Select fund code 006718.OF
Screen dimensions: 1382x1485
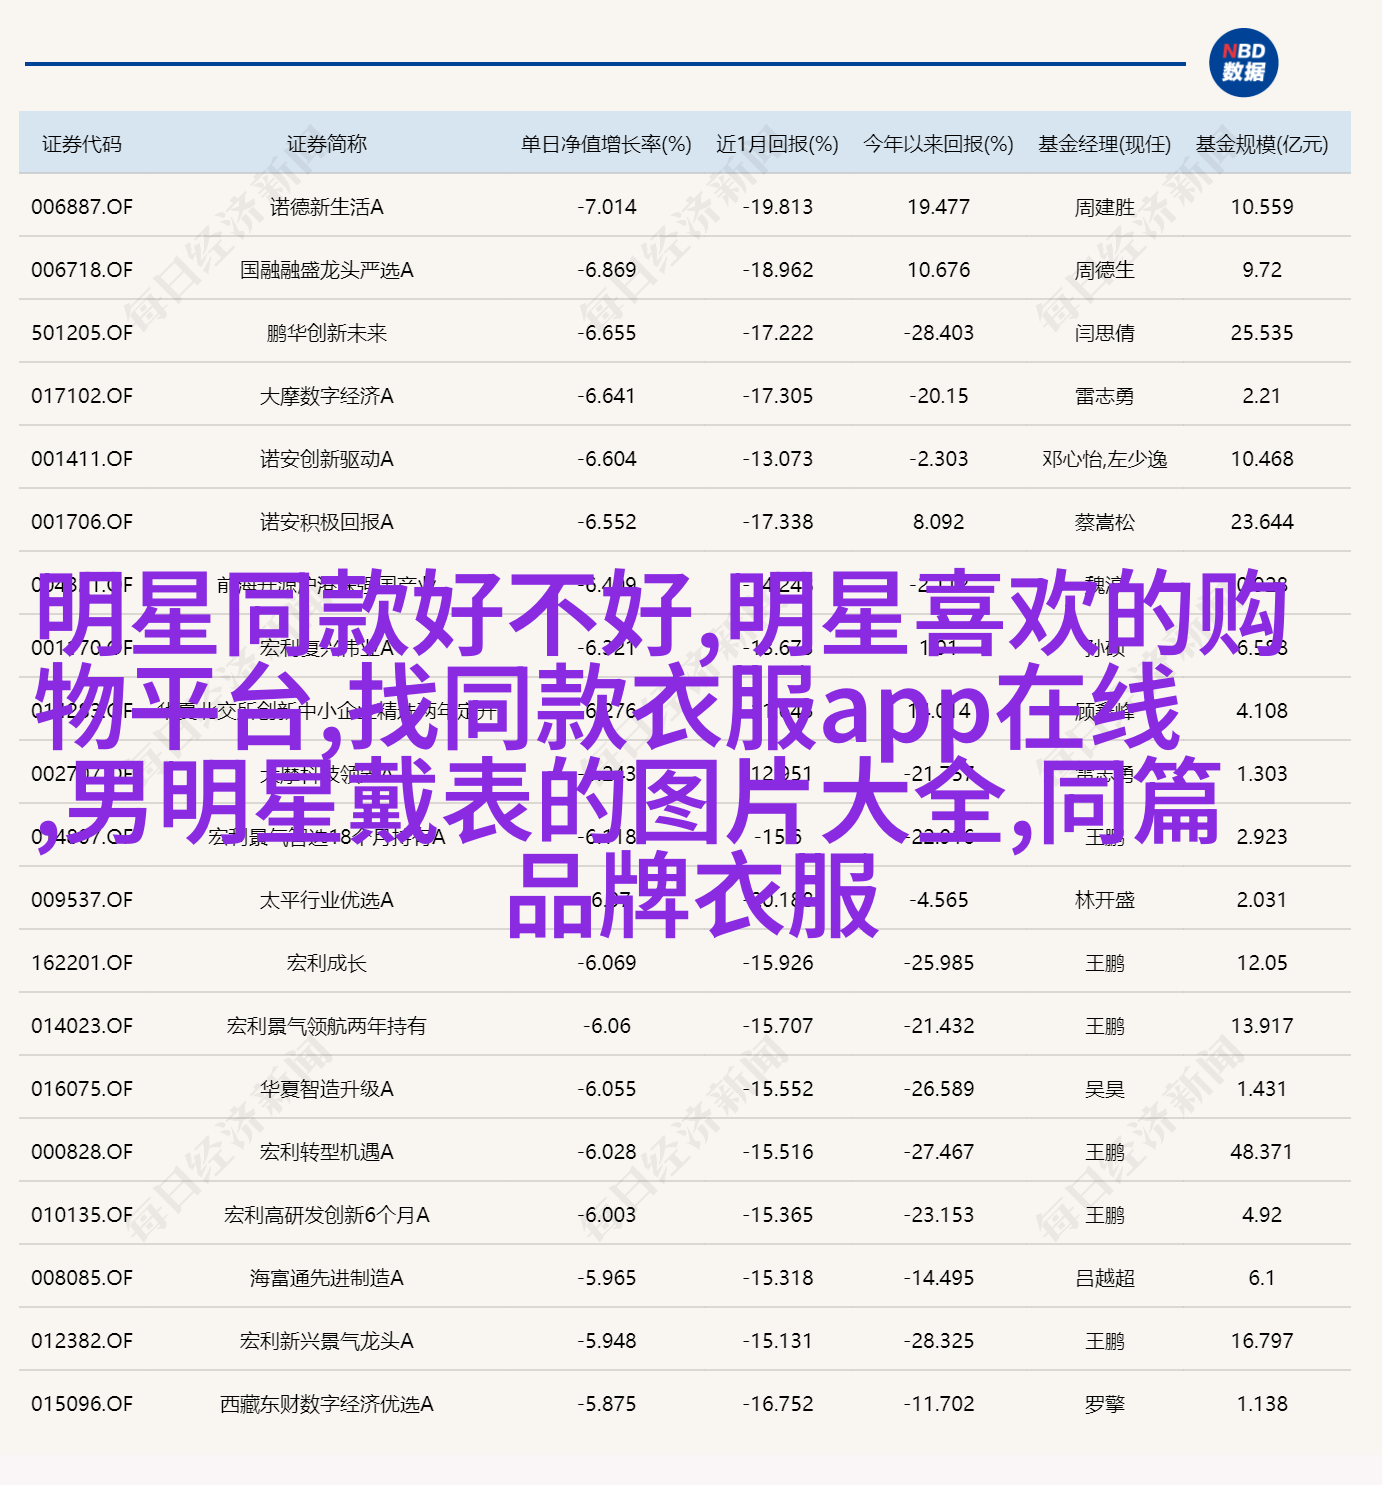(82, 270)
